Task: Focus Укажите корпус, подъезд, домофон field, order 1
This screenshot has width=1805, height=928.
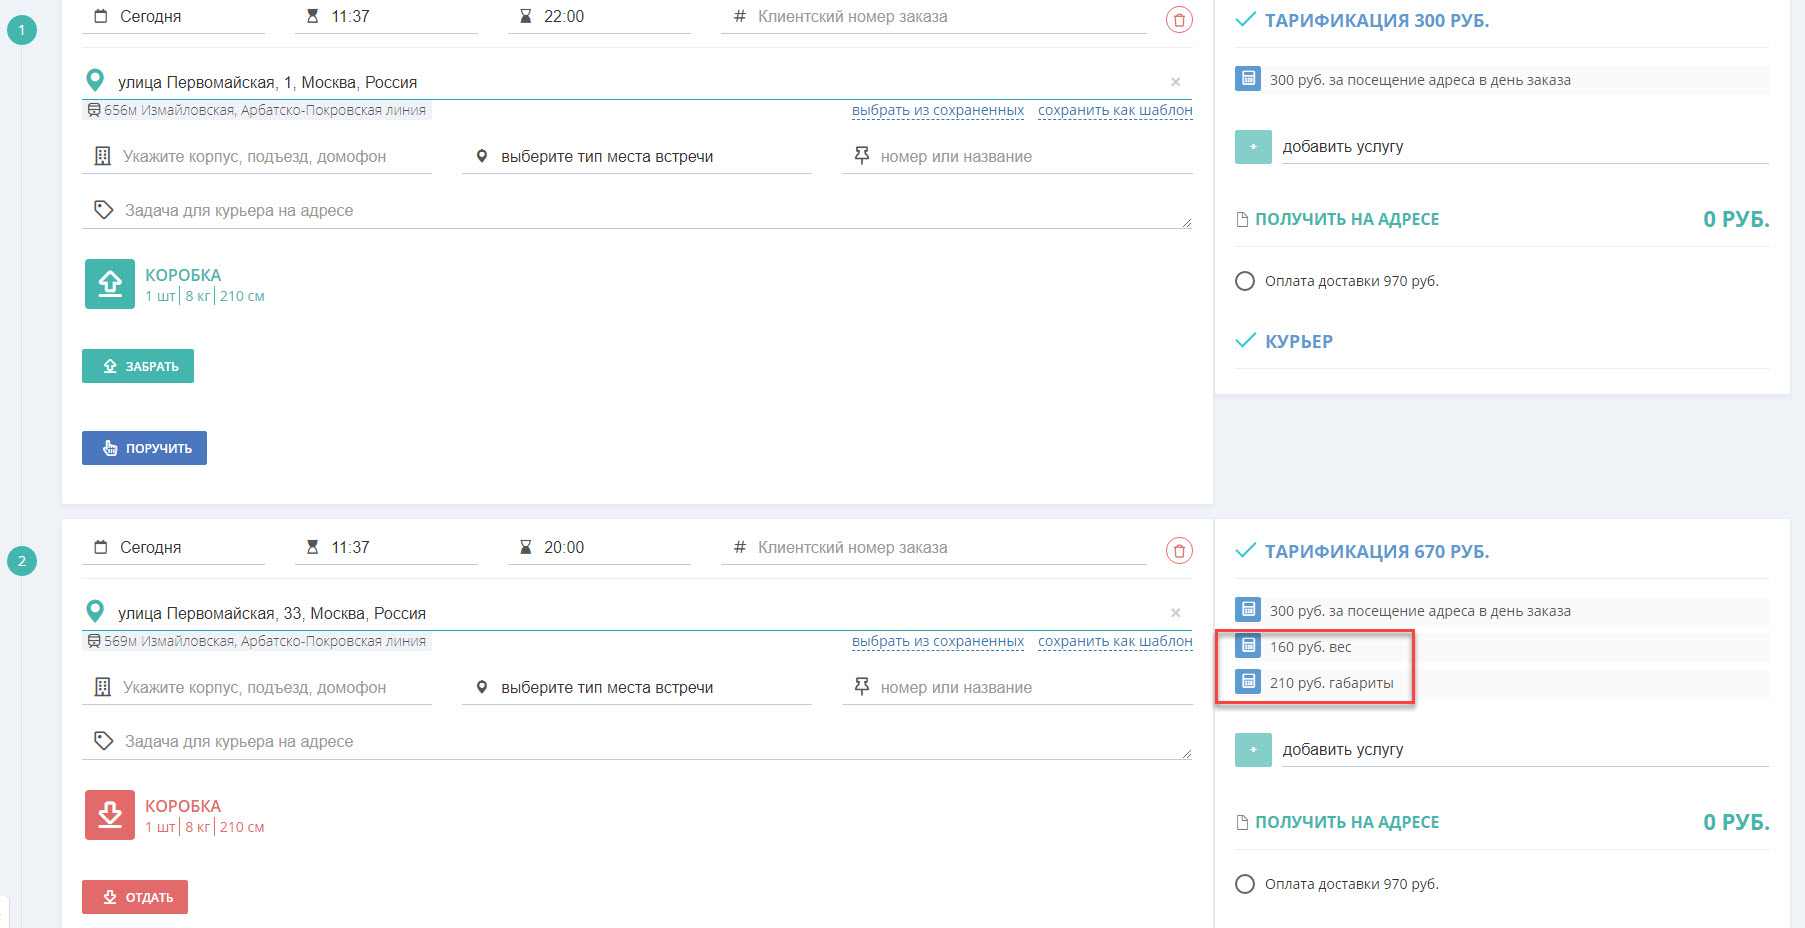Action: (x=257, y=156)
